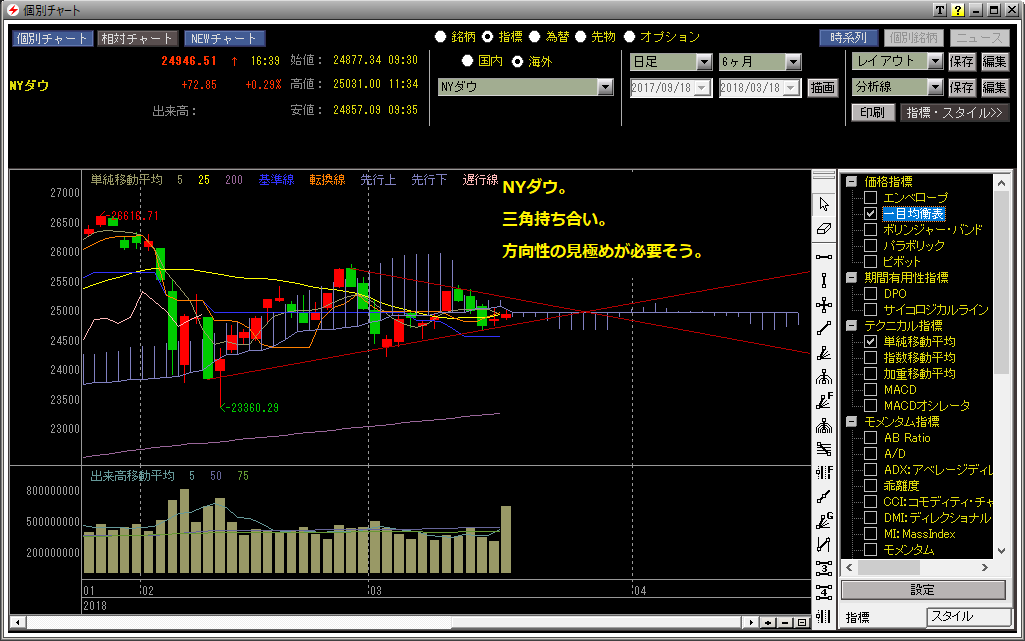Collapse the テクニカル指標 tree group
This screenshot has width=1025, height=641.
(852, 325)
